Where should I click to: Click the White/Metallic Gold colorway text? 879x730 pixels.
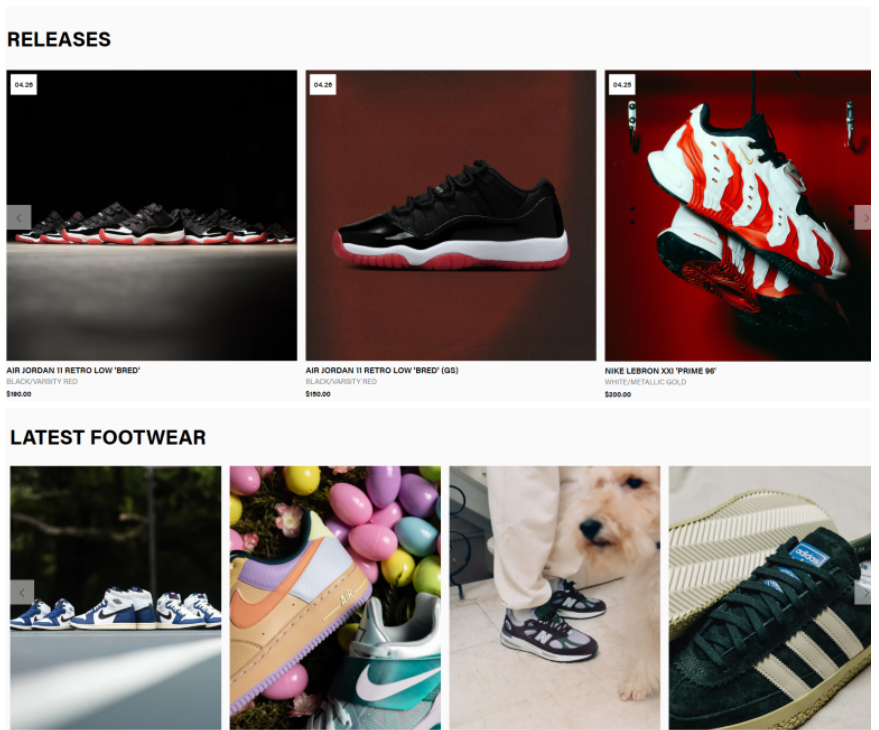coord(645,382)
